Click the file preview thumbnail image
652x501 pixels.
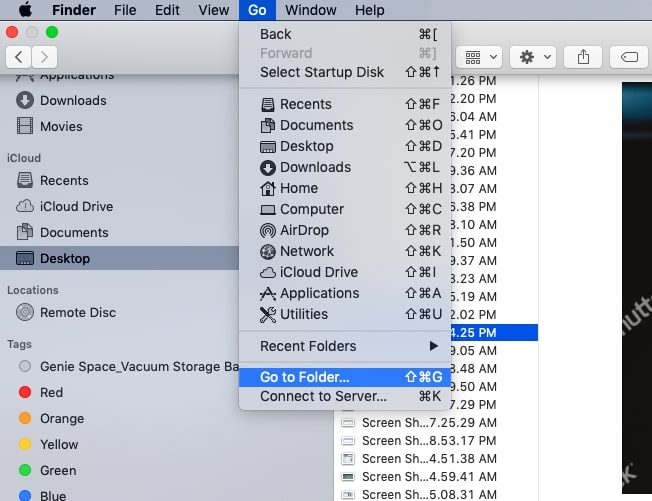[637, 288]
